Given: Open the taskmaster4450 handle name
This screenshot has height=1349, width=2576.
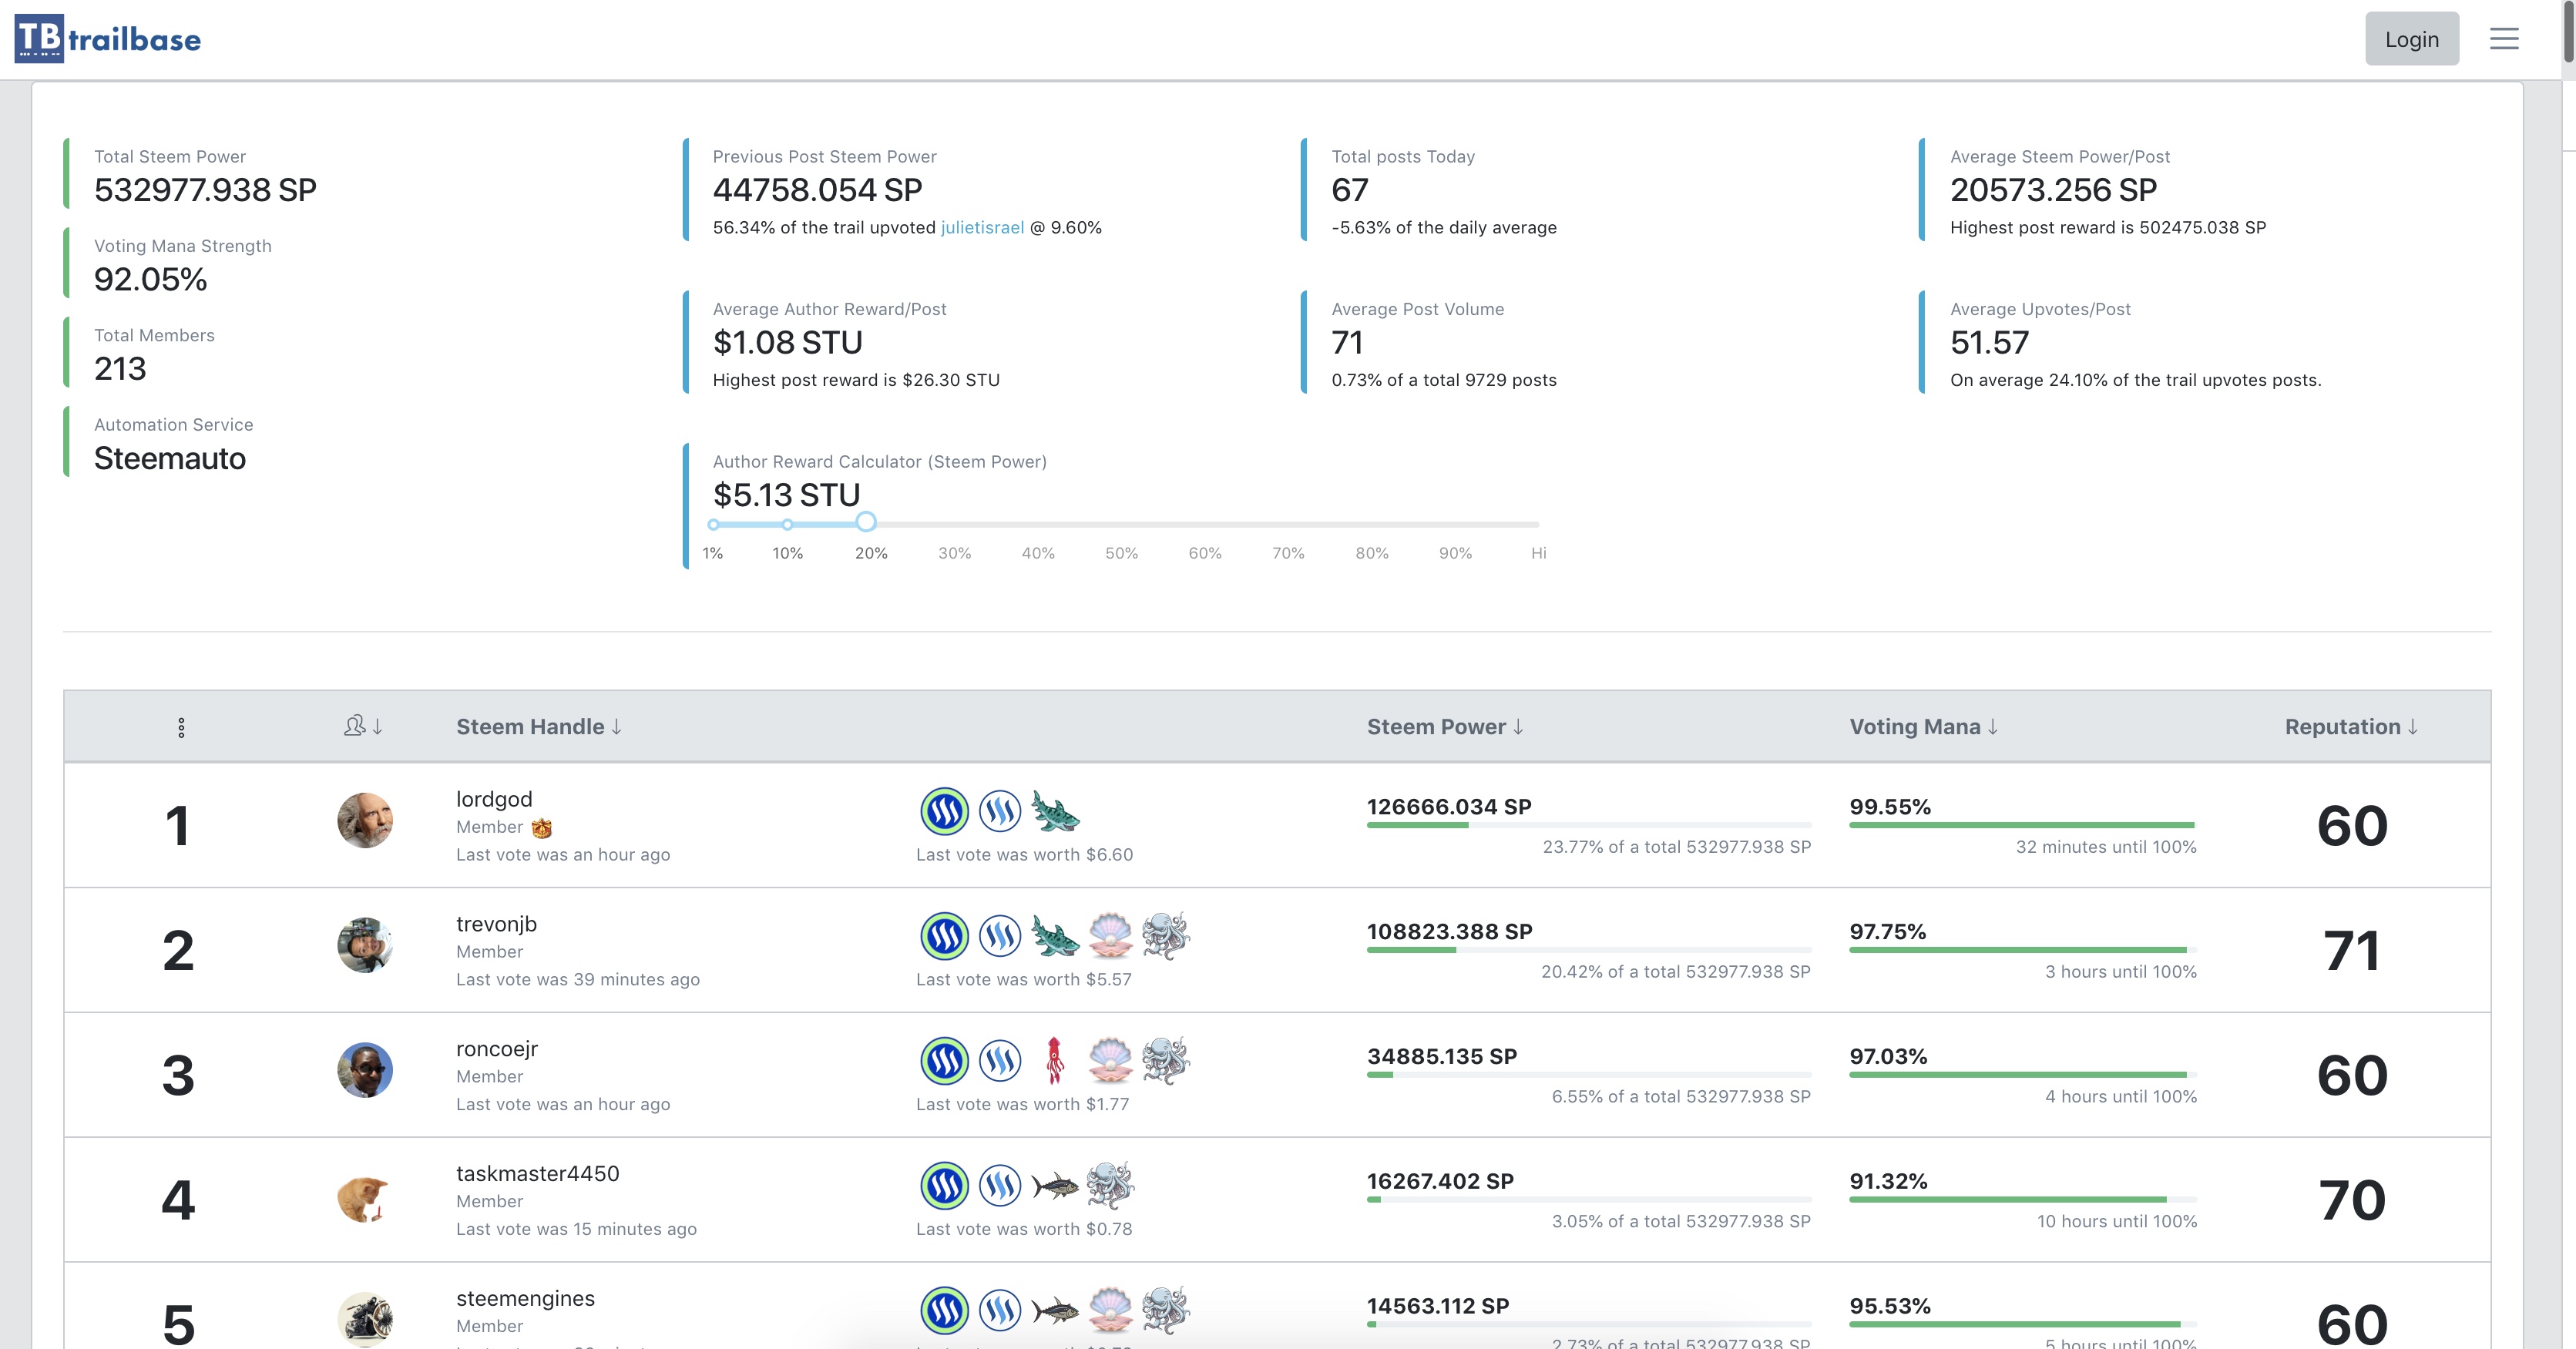Looking at the screenshot, I should 537,1173.
